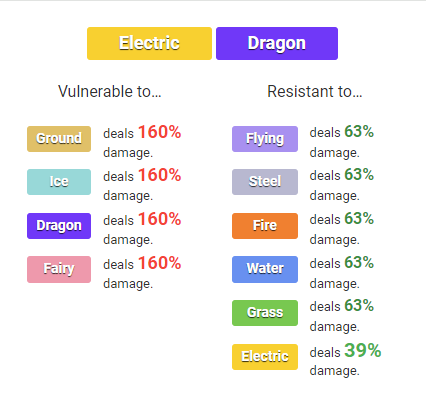Viewport: 426px width, 396px height.
Task: Click the yellow Electric type header badge
Action: (149, 43)
